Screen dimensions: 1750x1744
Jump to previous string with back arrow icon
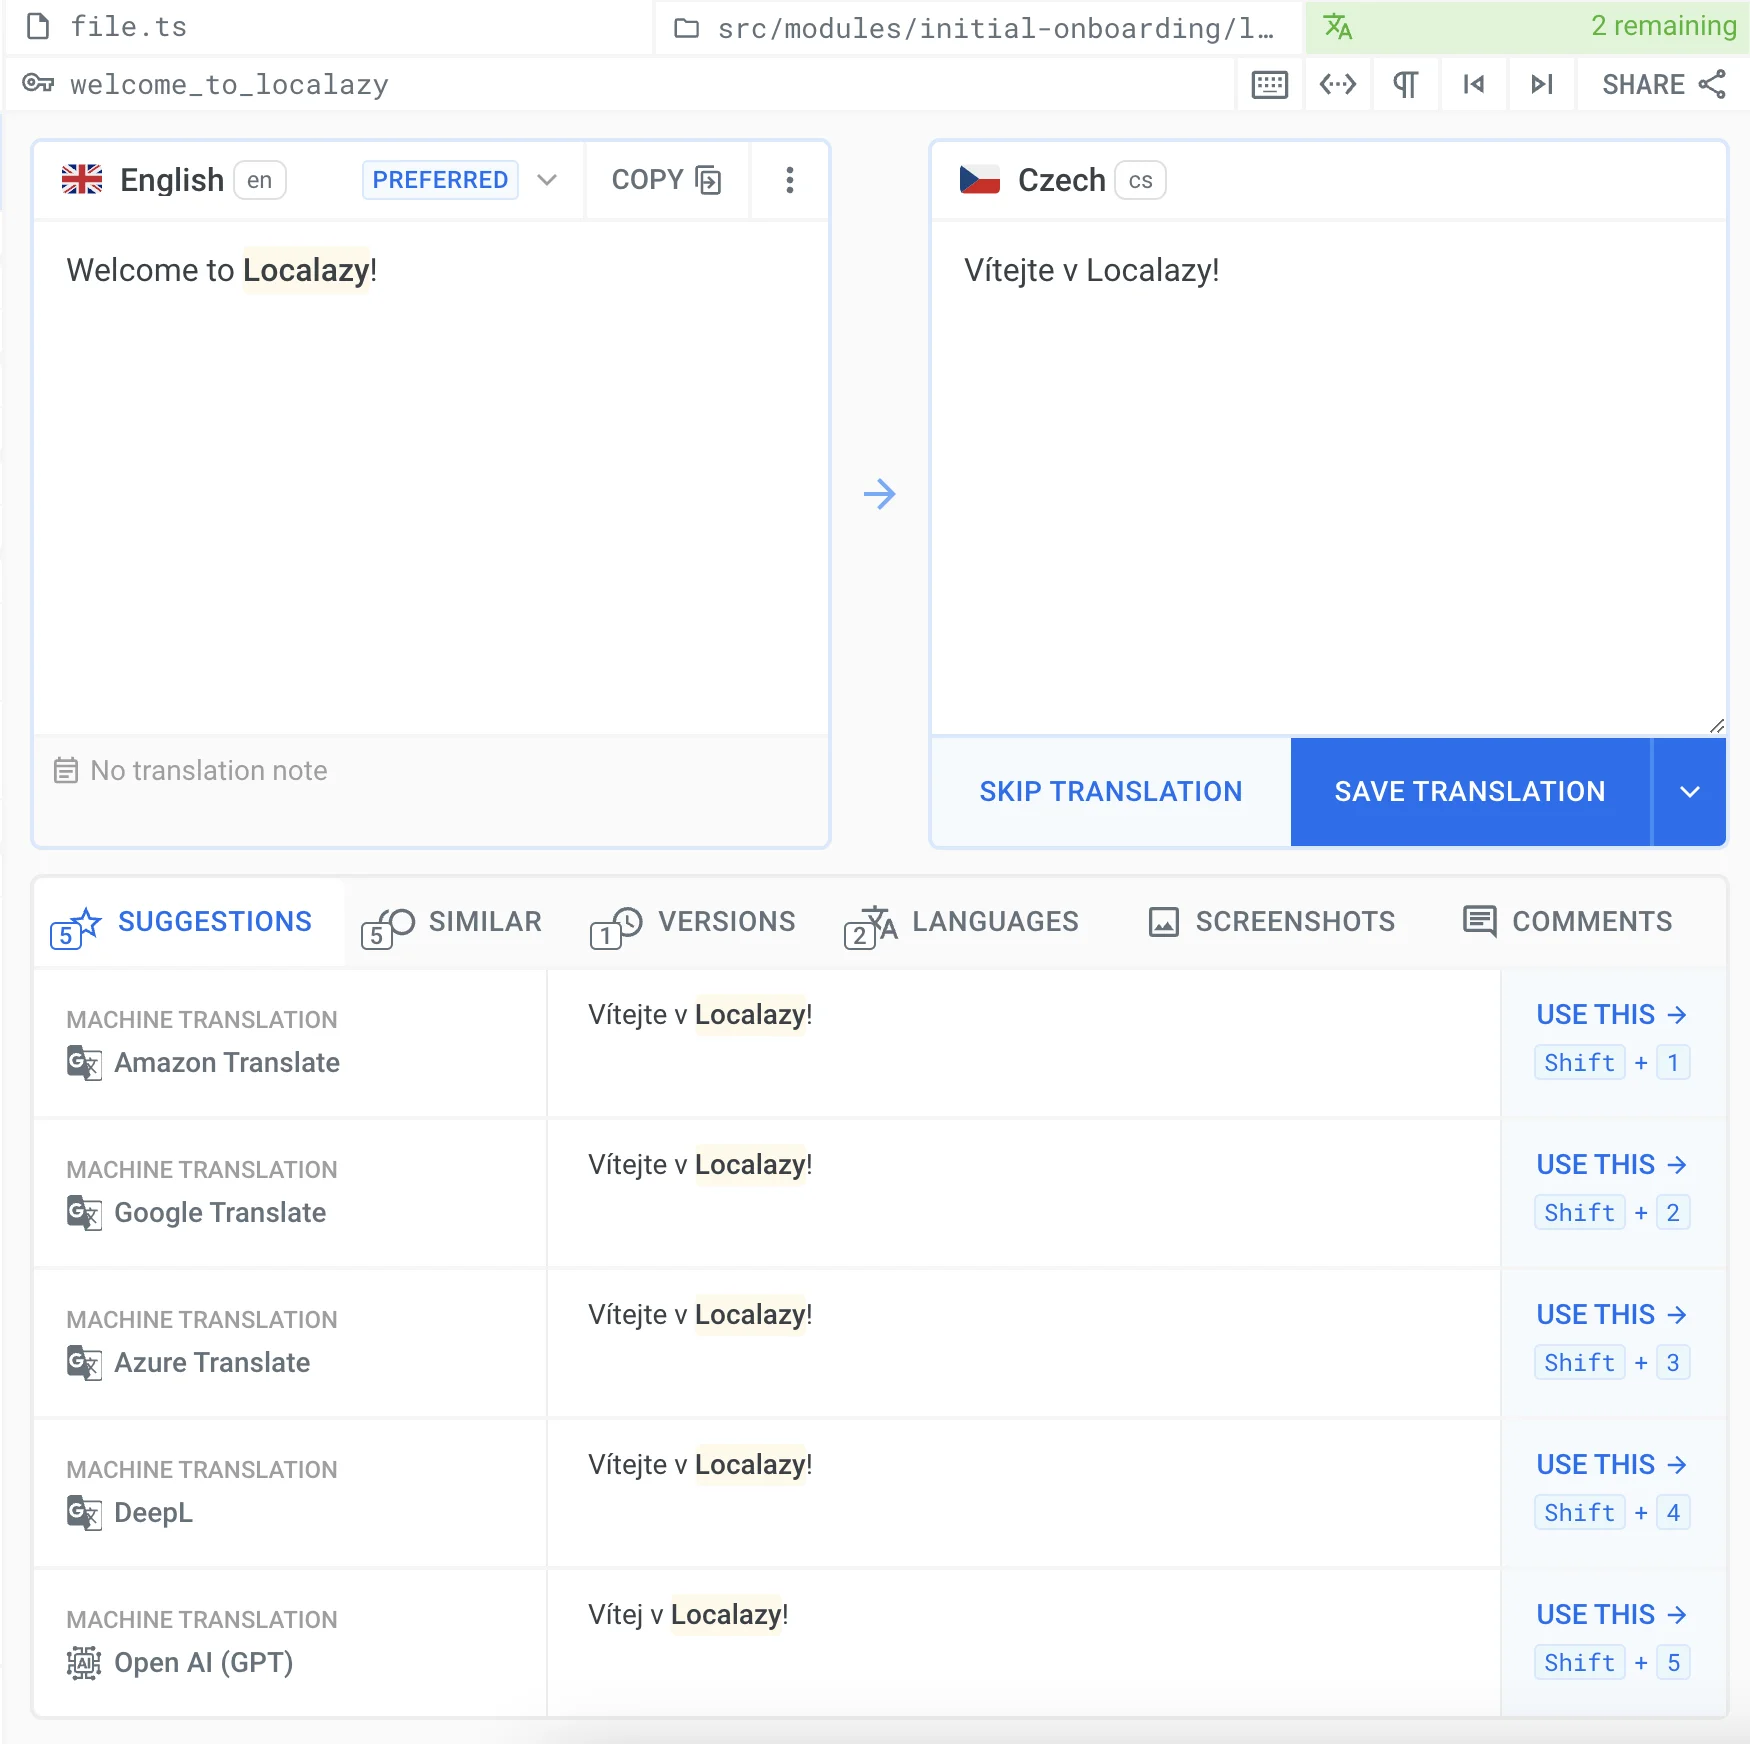[x=1473, y=84]
